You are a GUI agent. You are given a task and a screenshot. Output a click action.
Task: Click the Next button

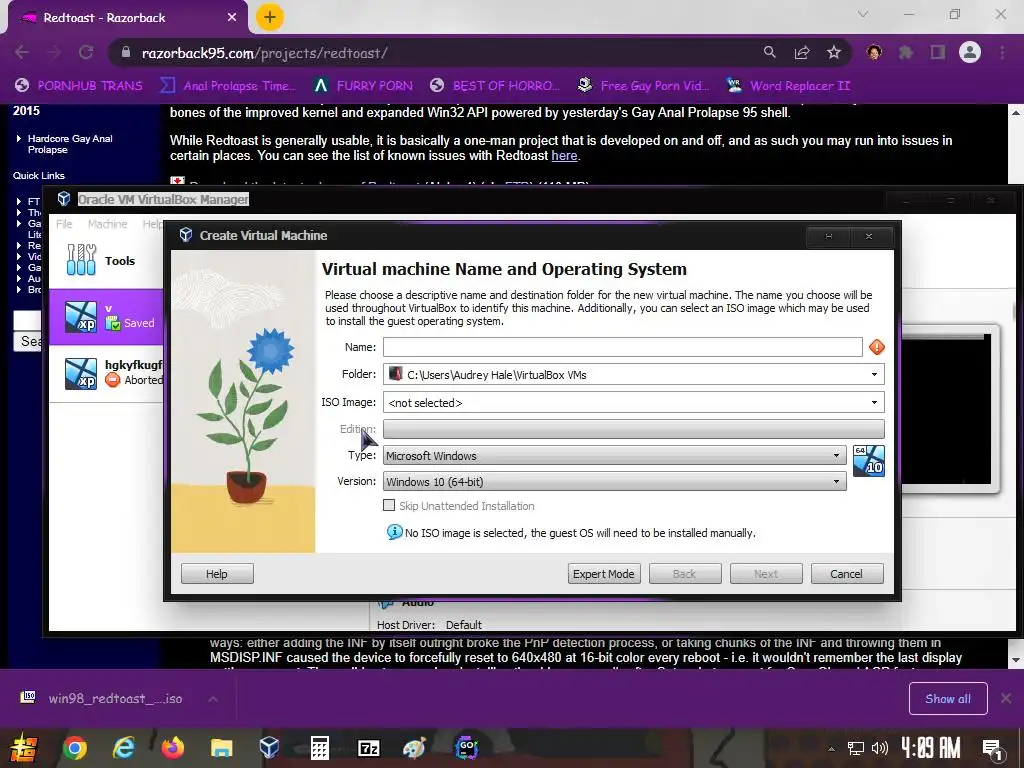(766, 574)
